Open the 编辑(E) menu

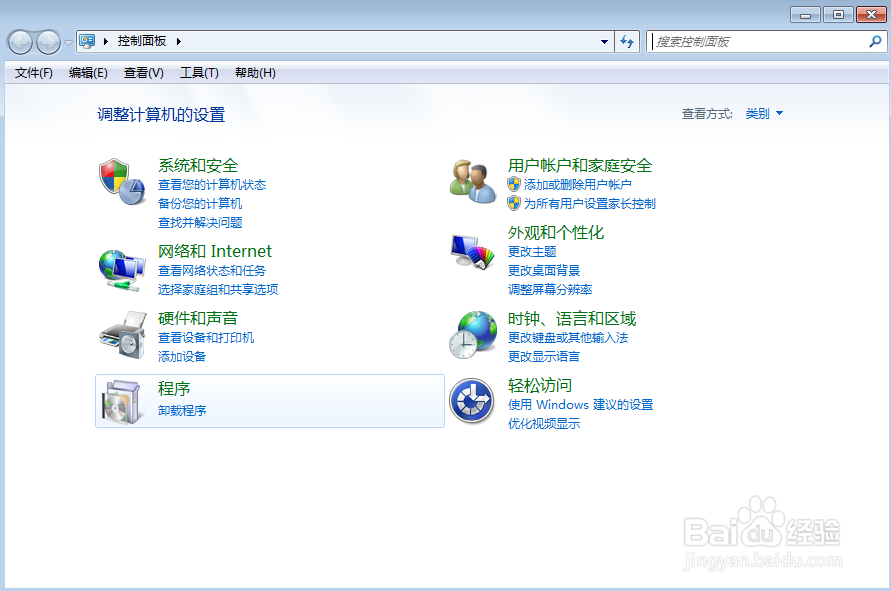pos(88,73)
